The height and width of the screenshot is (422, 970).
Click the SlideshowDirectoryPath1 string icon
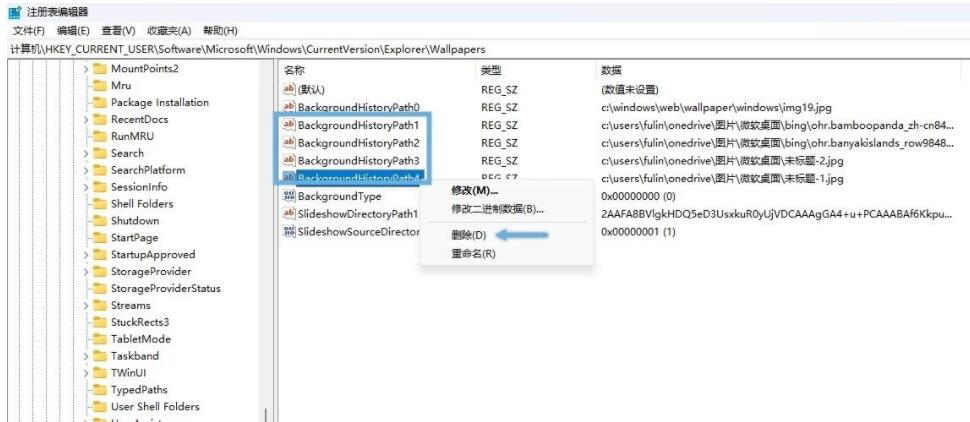(x=289, y=214)
